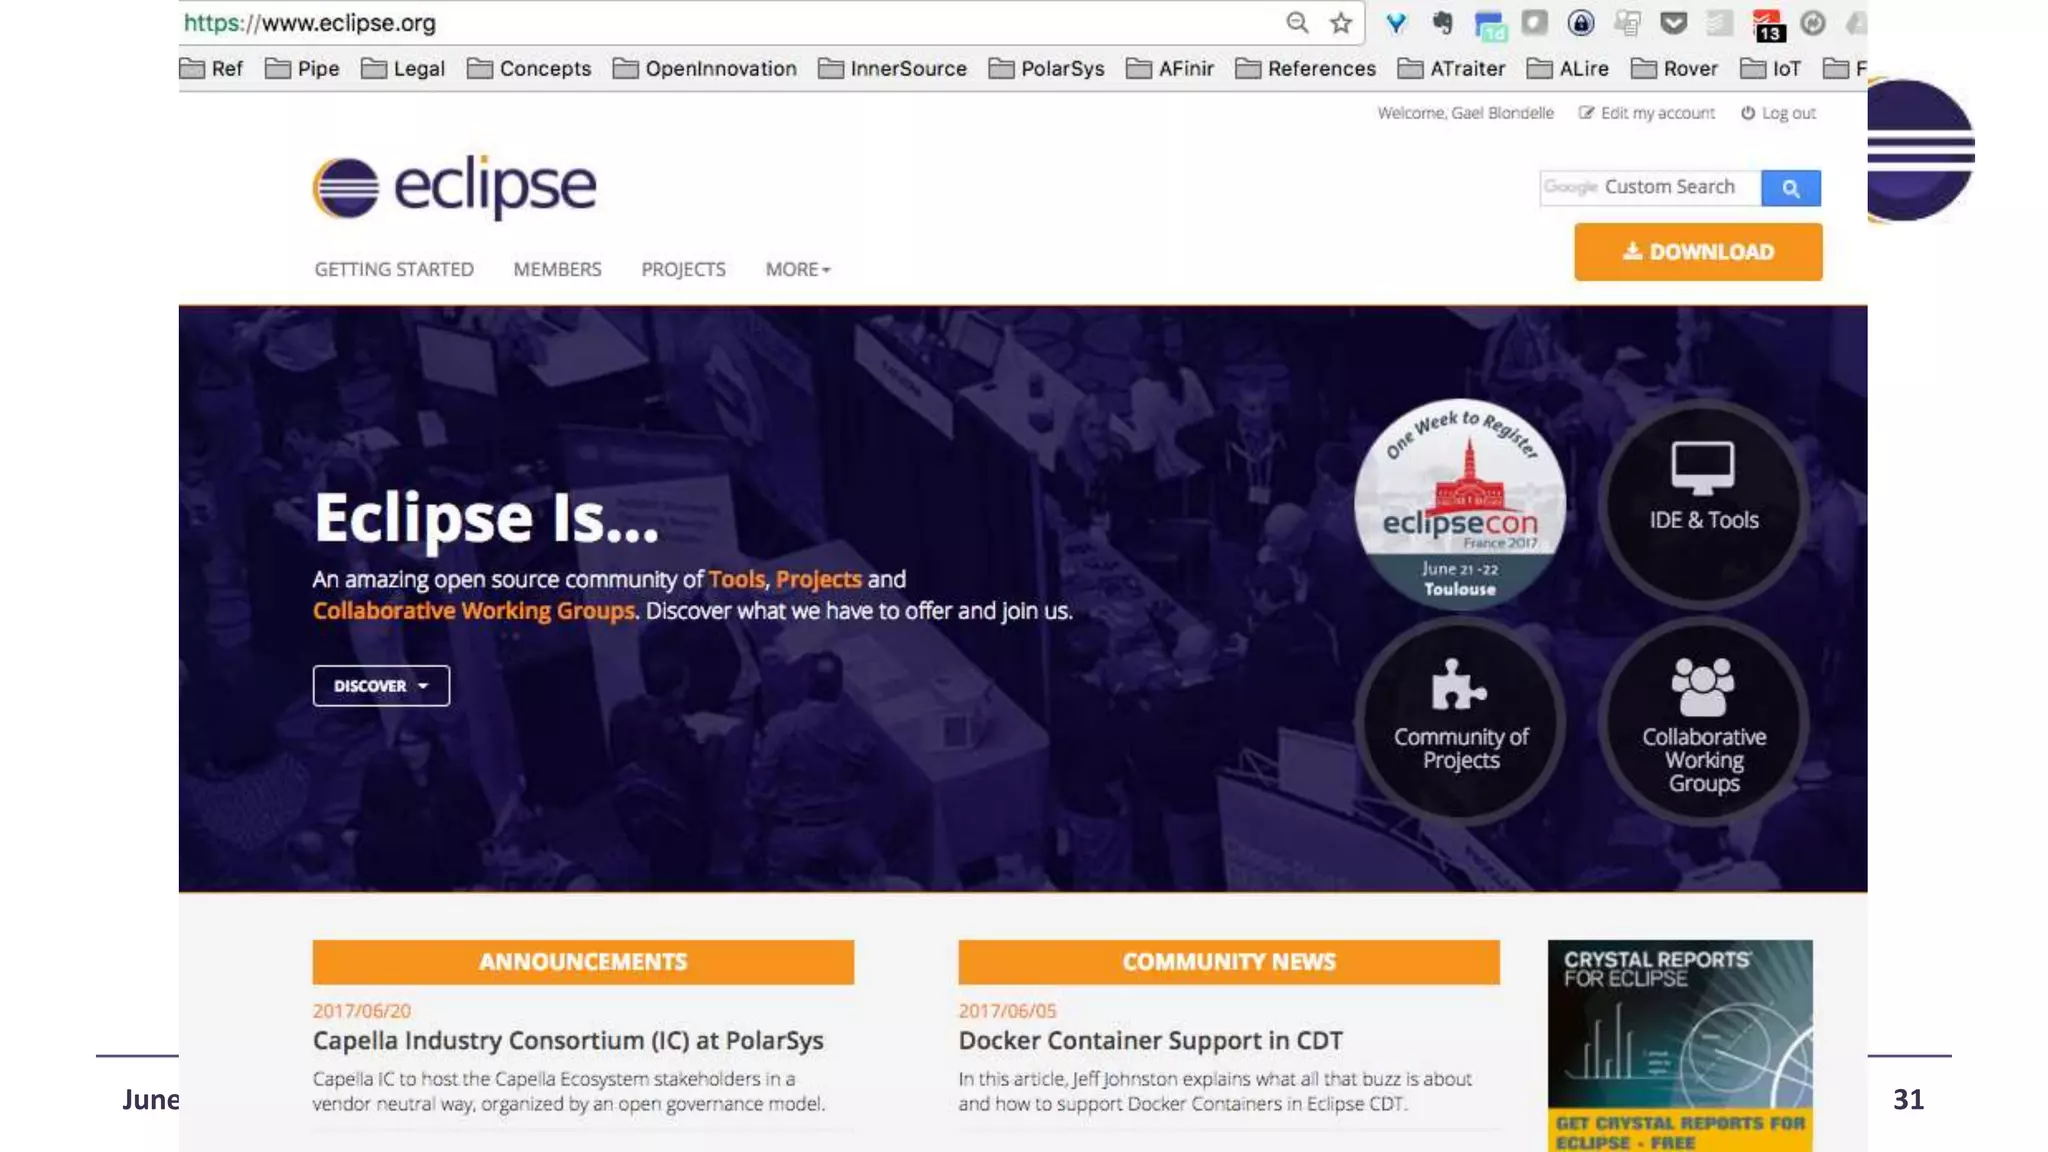Click the blue calendar 1d extension icon

pyautogui.click(x=1490, y=25)
